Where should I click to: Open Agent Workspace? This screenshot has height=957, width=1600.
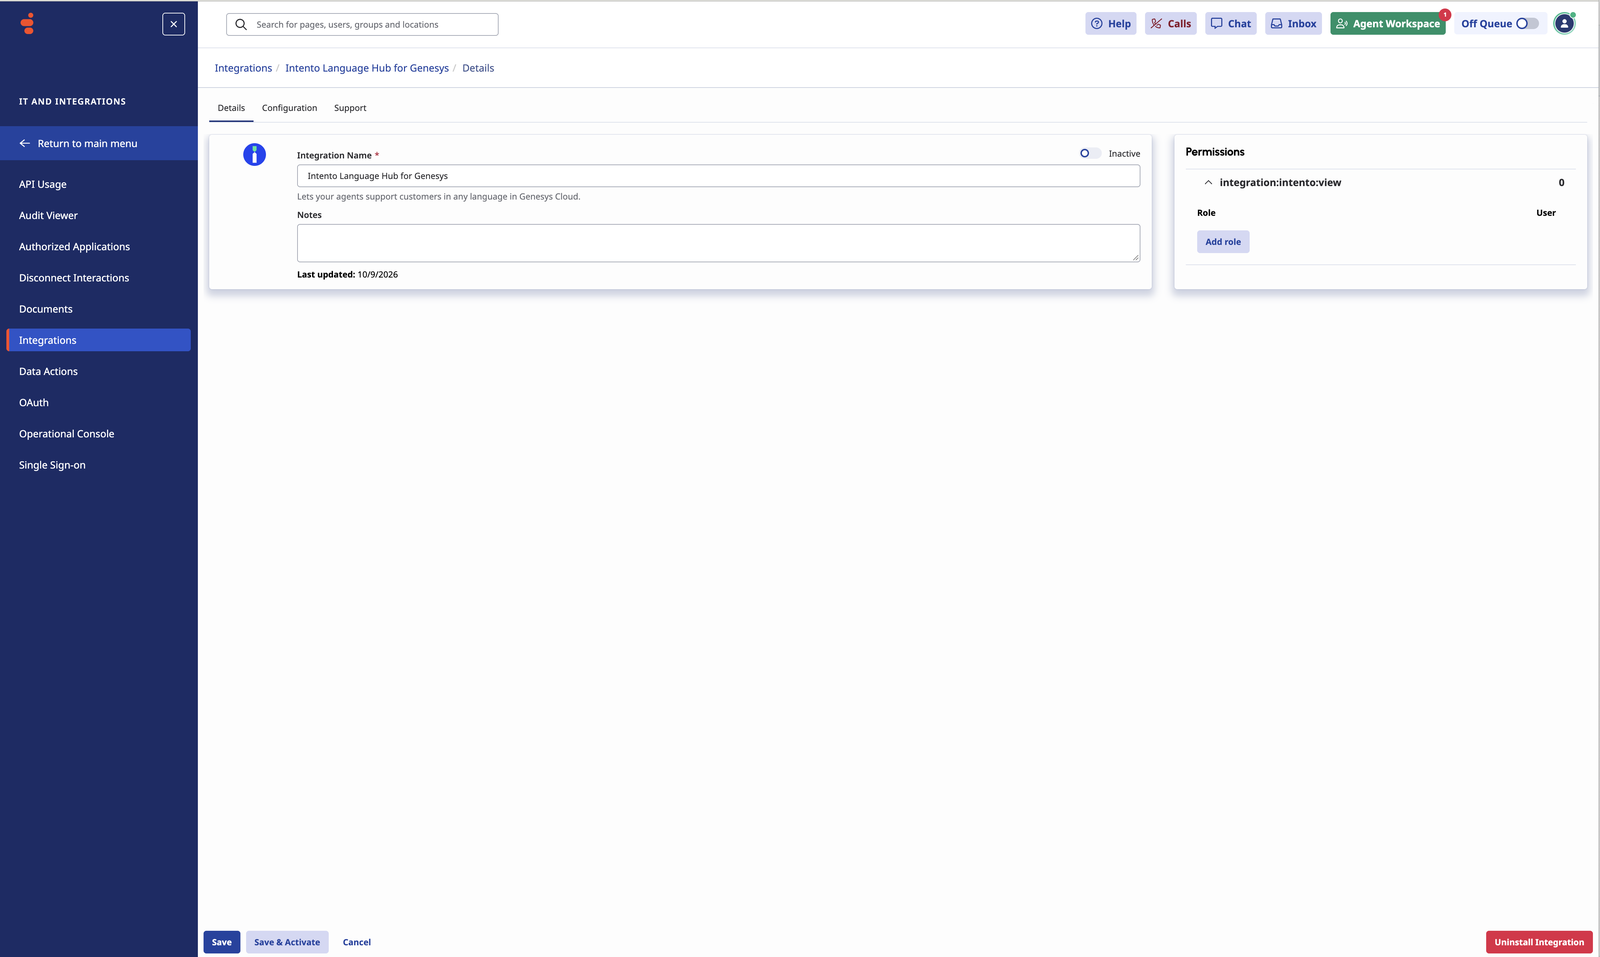pos(1388,24)
